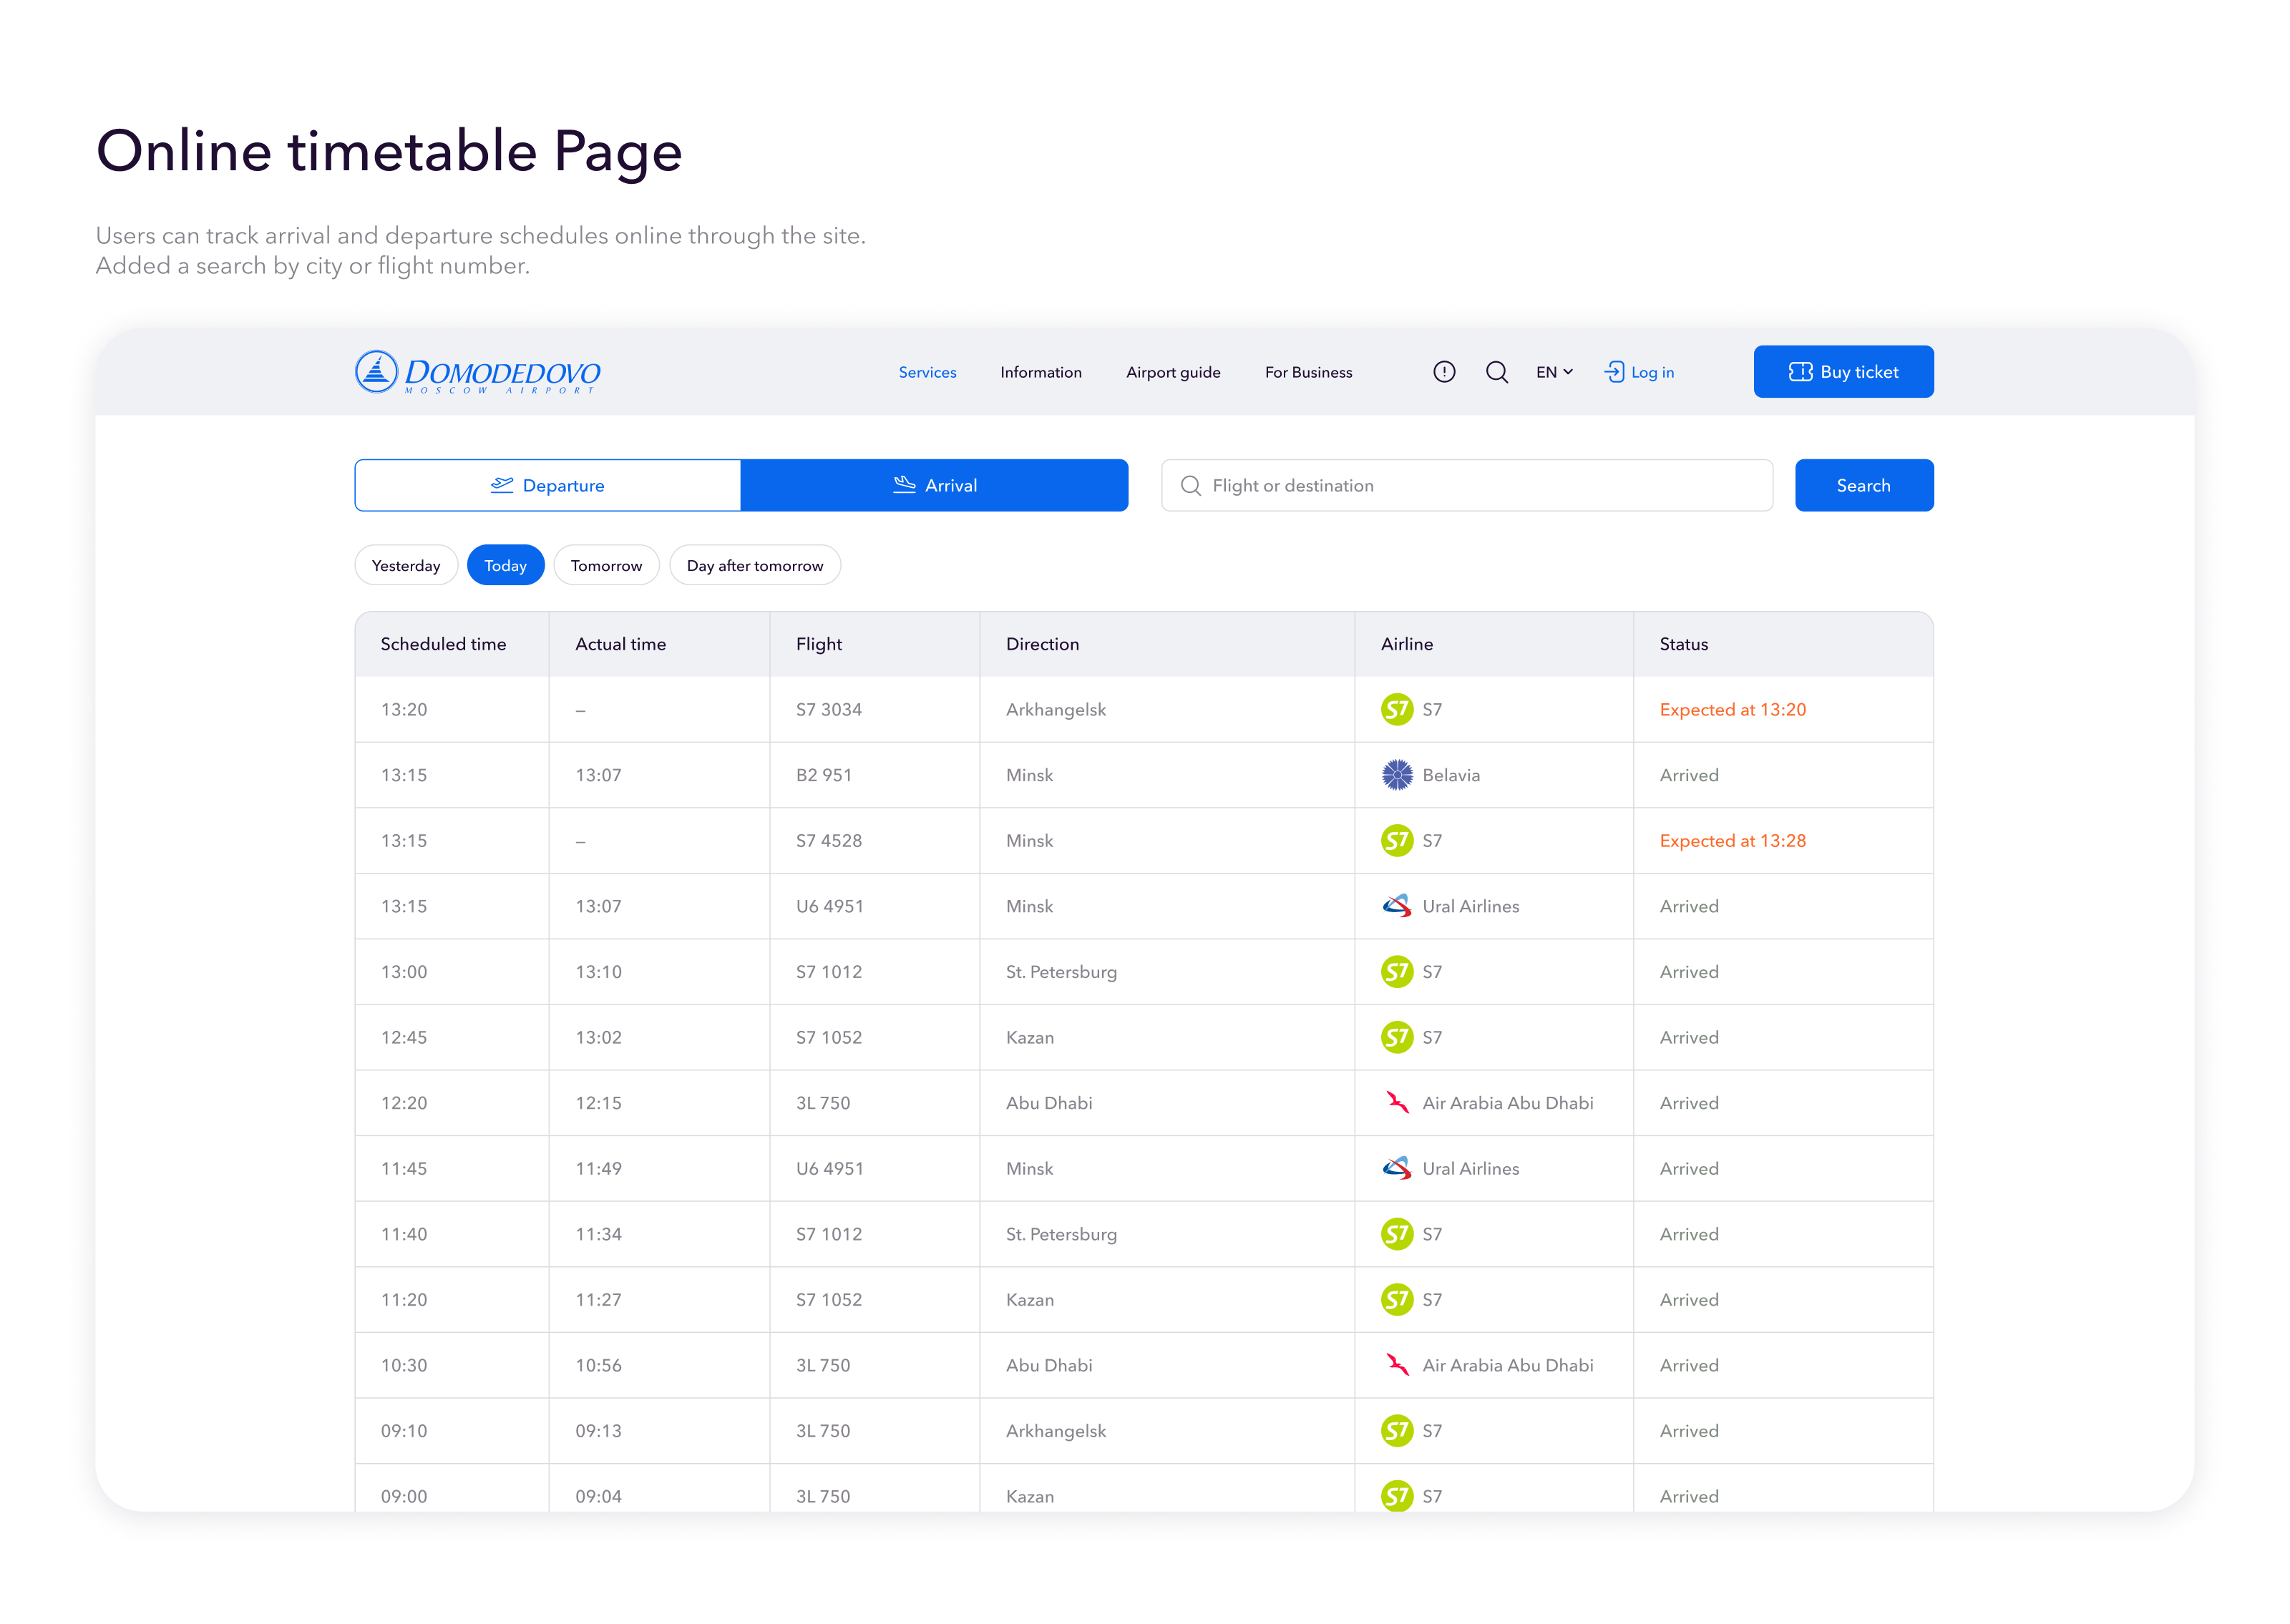Choose the Day after tomorrow filter
Image resolution: width=2290 pixels, height=1624 pixels.
point(754,565)
